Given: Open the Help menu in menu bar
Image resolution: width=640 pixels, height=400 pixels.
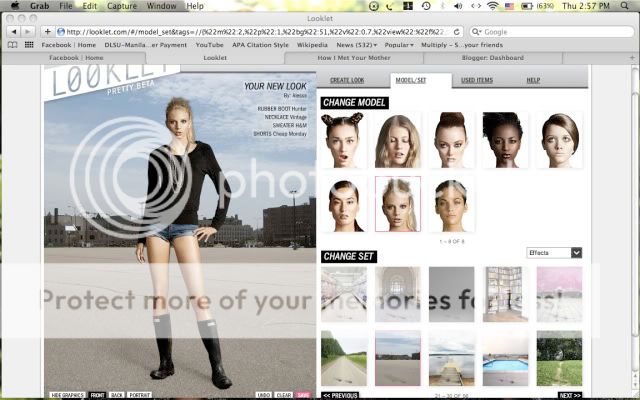Looking at the screenshot, I should pyautogui.click(x=195, y=6).
